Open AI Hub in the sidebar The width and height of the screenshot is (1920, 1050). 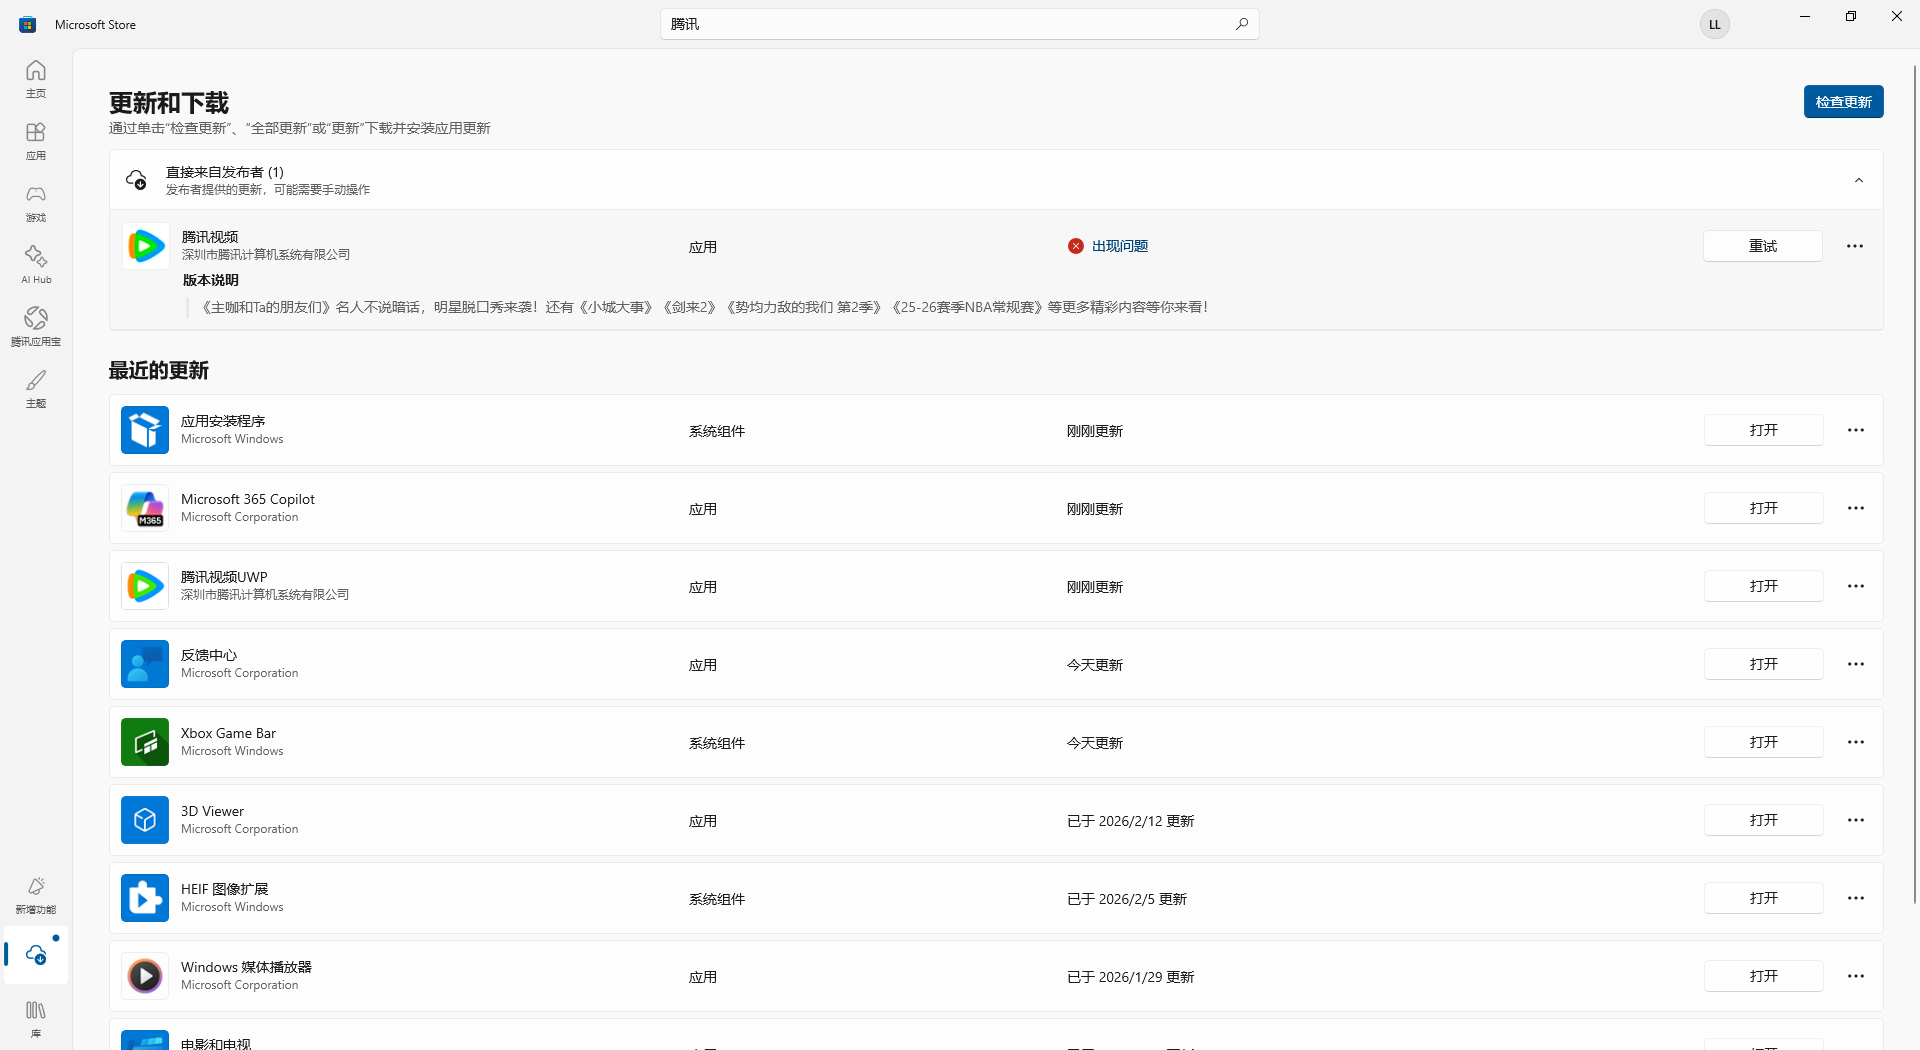[36, 264]
